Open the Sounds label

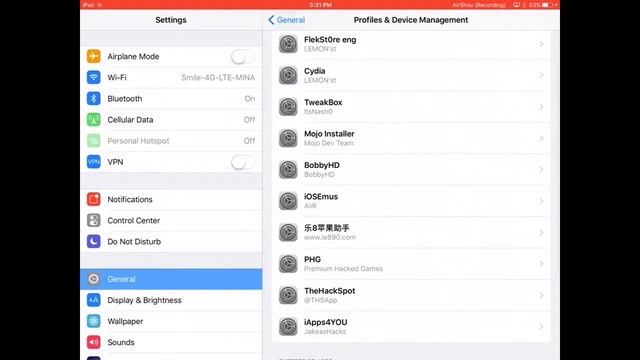(x=121, y=342)
